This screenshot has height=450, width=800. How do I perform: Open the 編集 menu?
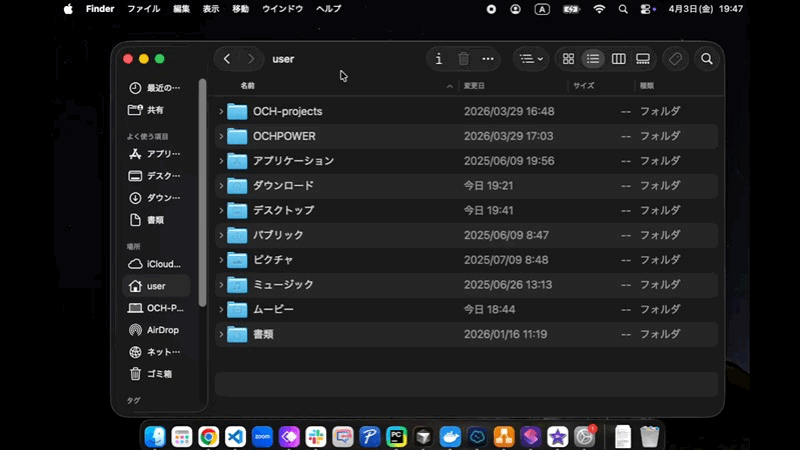[x=181, y=9]
